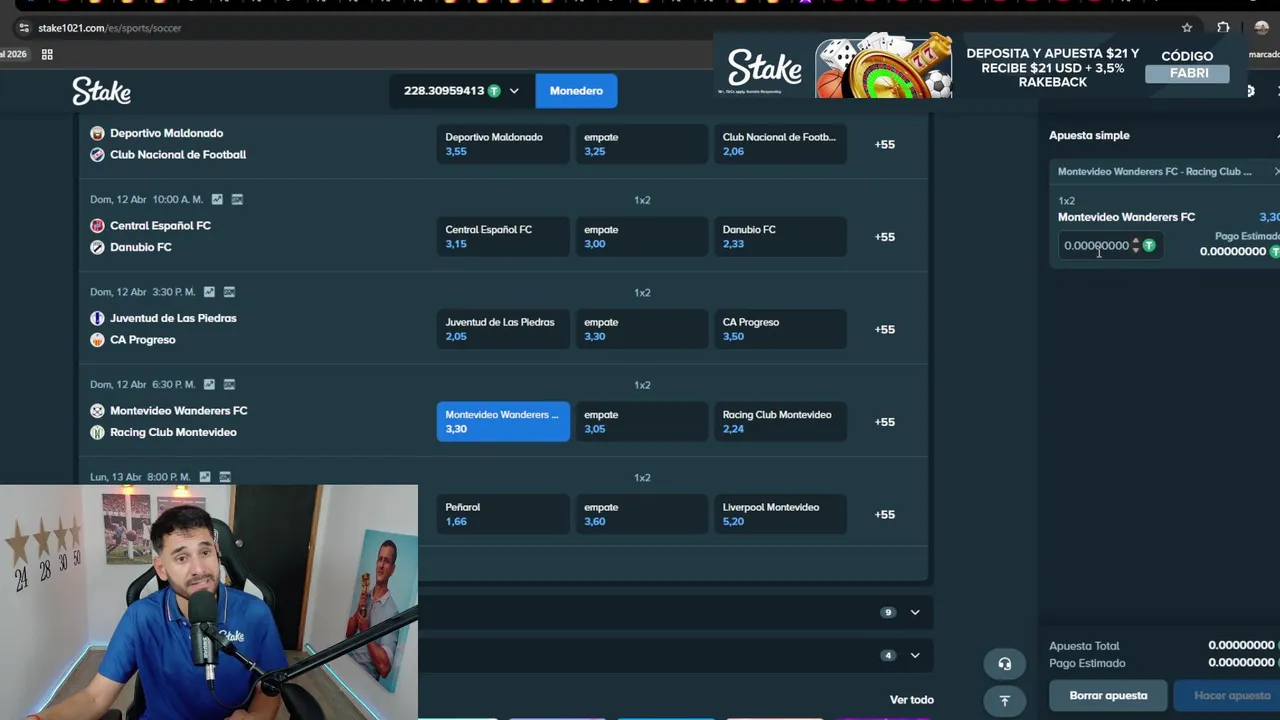Viewport: 1280px width, 720px height.
Task: Click the Ver todo link
Action: tap(912, 700)
